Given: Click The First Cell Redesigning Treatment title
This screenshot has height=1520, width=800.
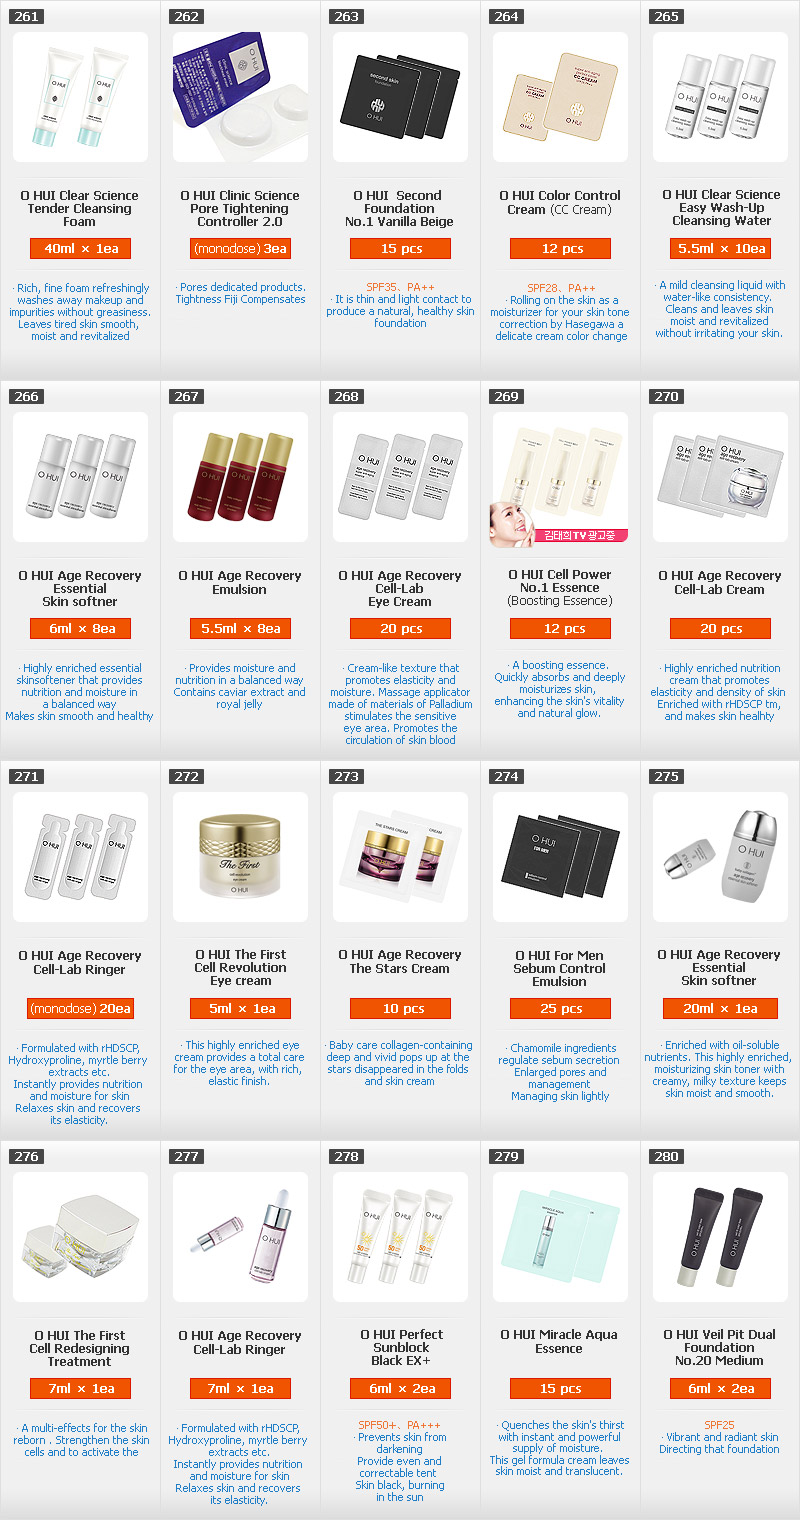Looking at the screenshot, I should [x=80, y=1349].
